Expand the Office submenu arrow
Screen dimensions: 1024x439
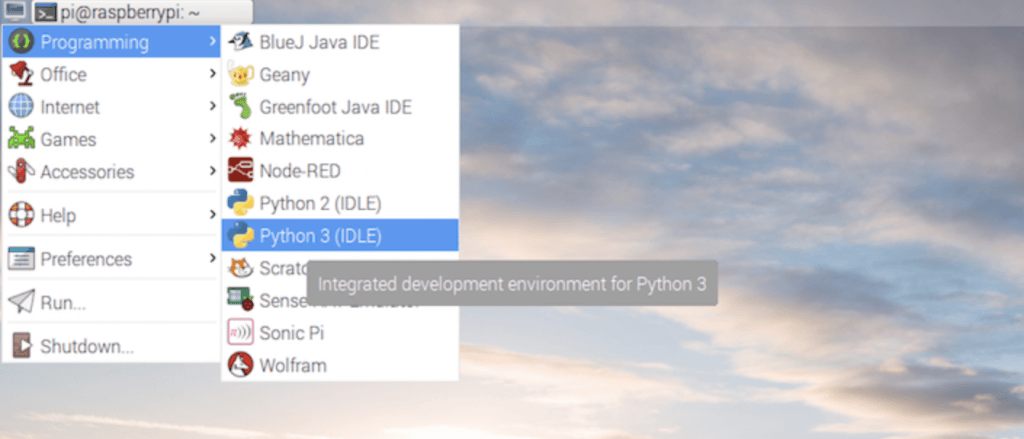212,74
